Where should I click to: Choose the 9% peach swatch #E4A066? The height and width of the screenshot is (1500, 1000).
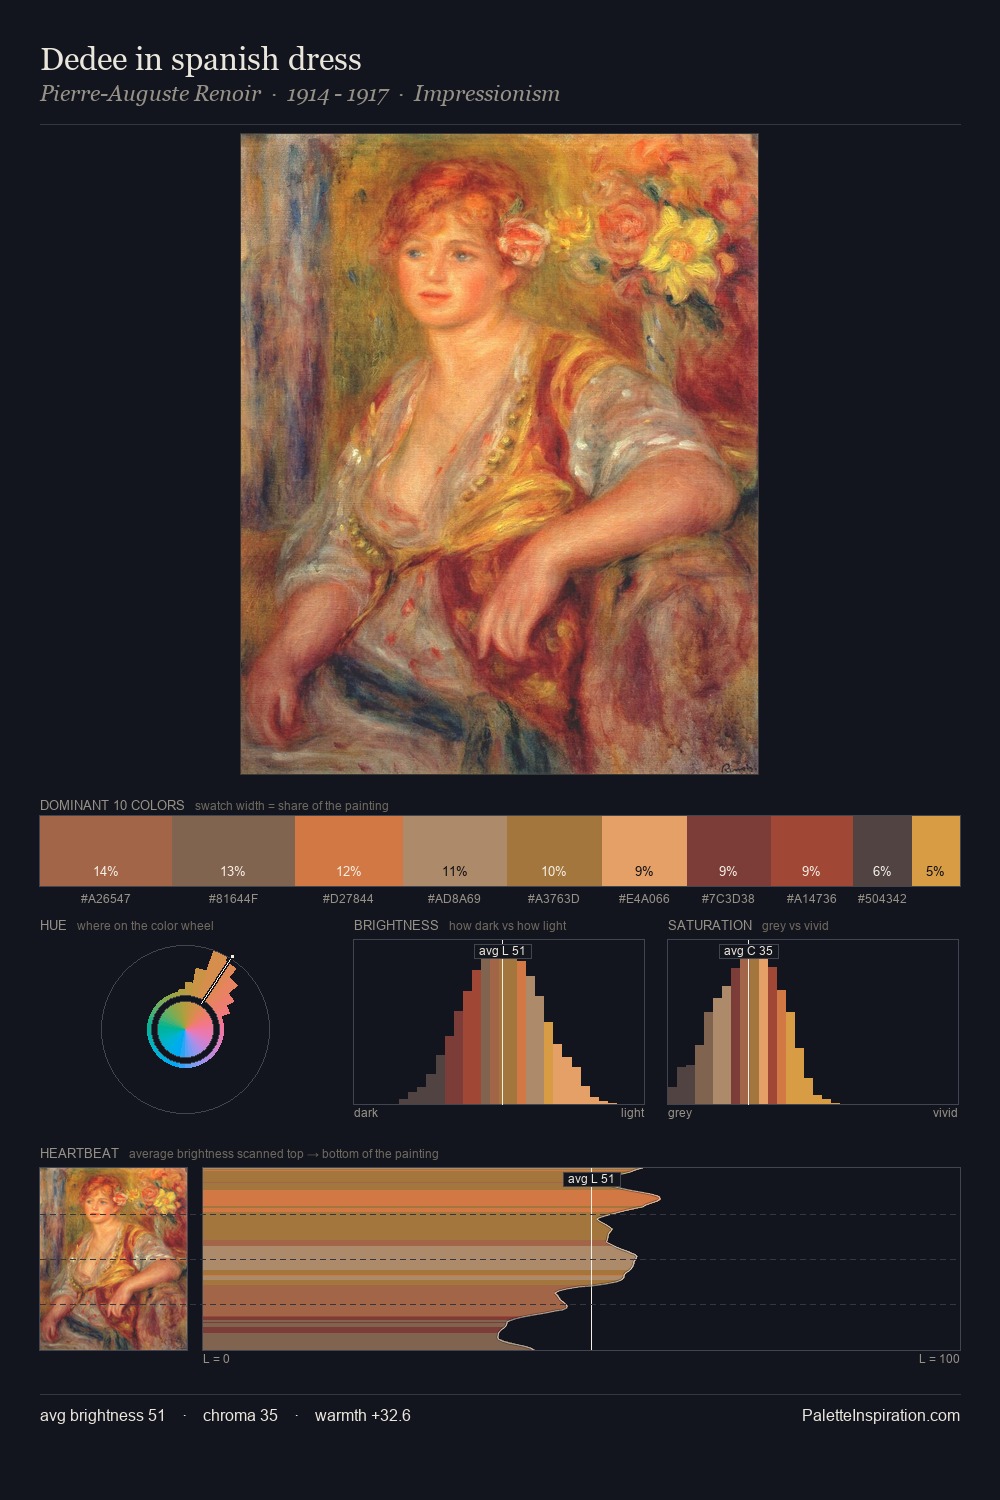tap(644, 851)
